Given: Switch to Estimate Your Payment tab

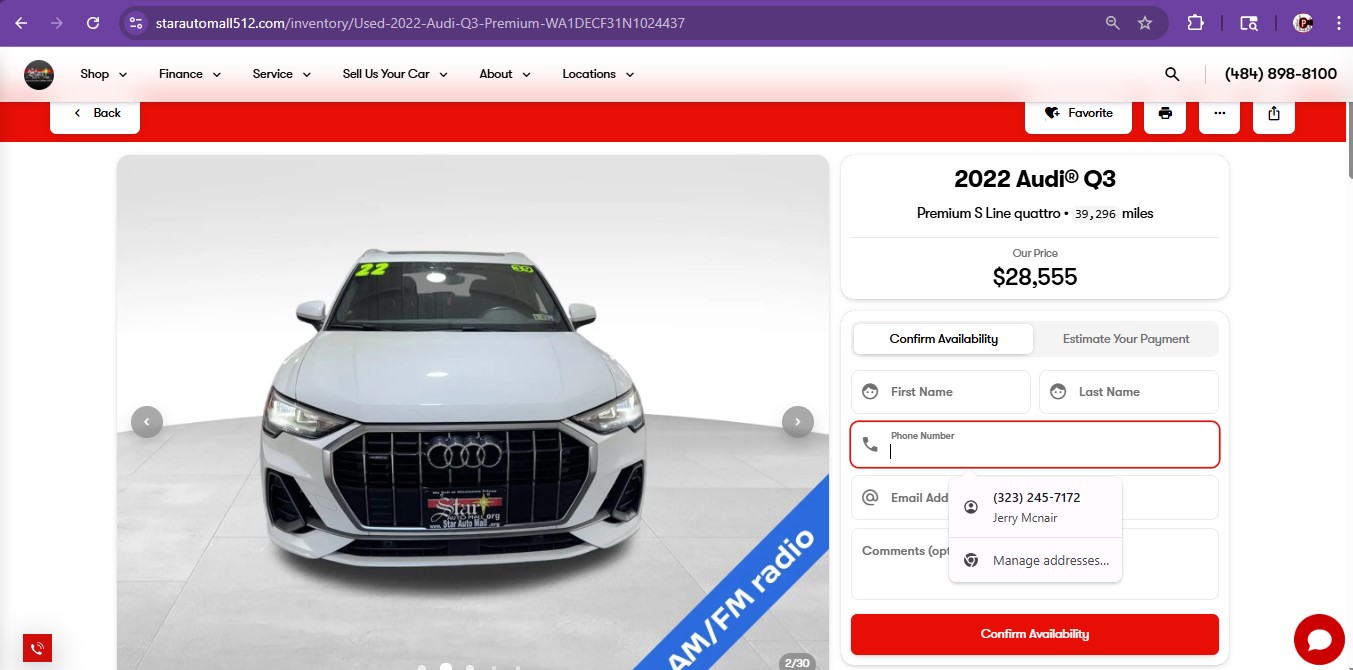Looking at the screenshot, I should [x=1125, y=339].
